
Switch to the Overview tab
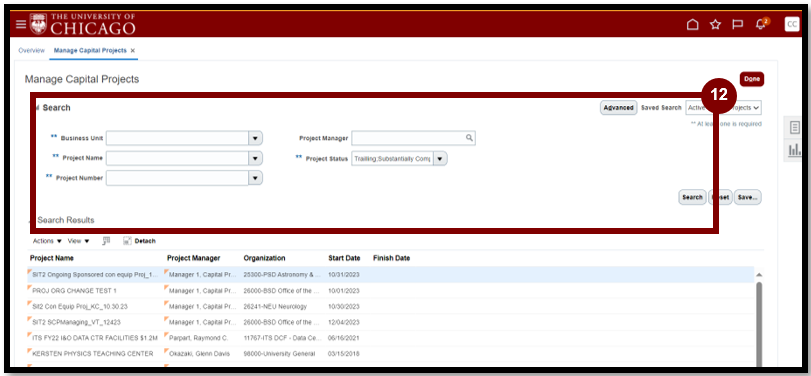point(32,51)
